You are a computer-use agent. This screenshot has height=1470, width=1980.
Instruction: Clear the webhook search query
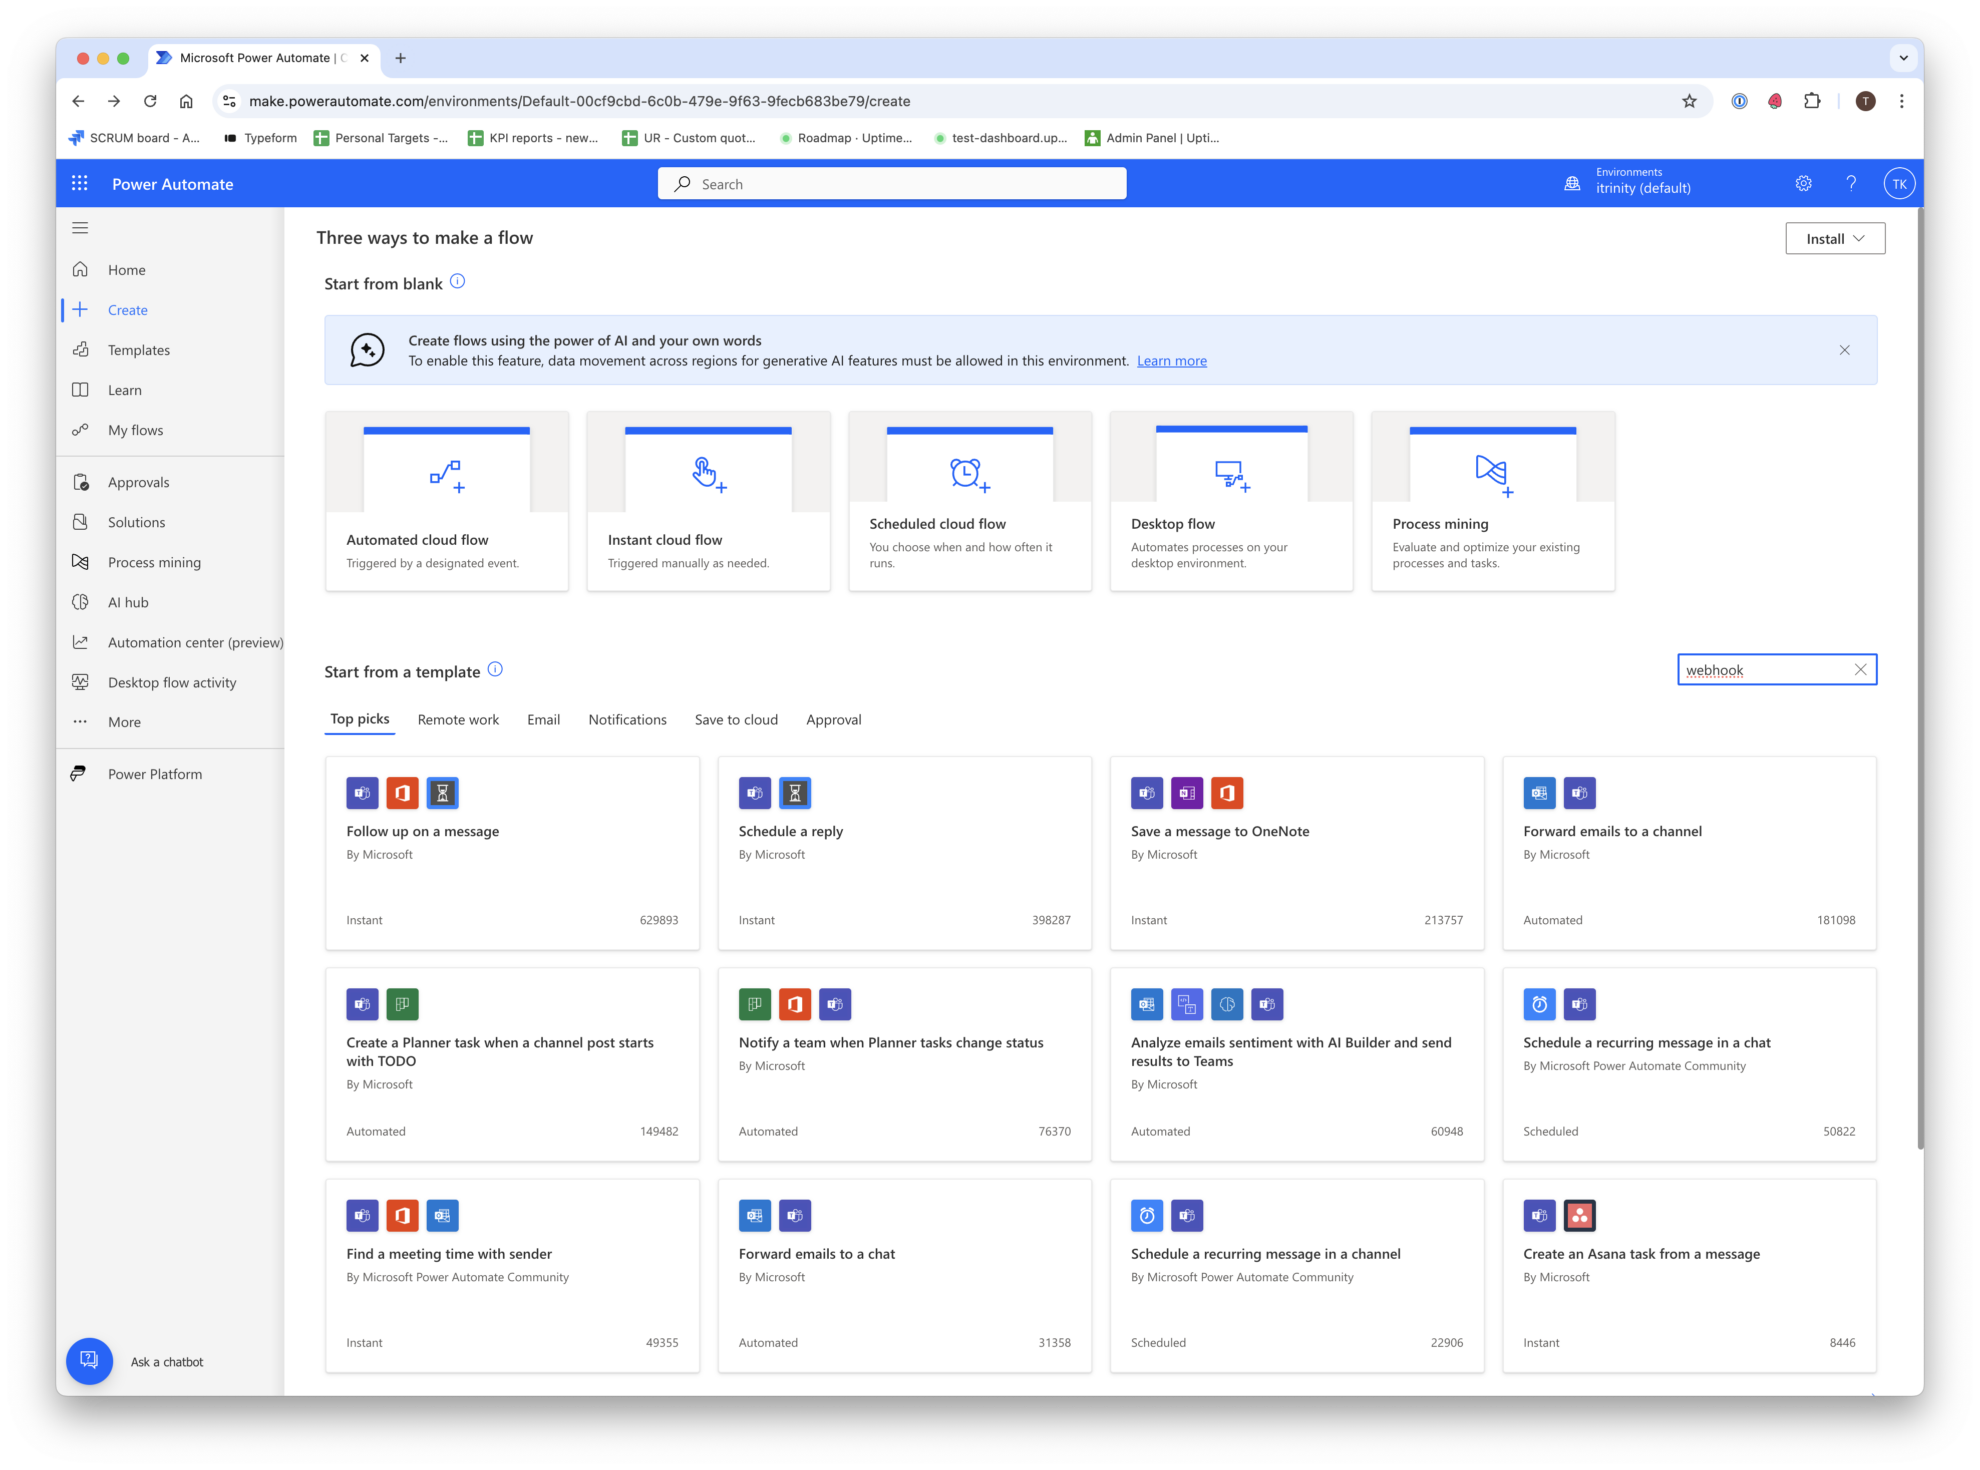coord(1861,669)
